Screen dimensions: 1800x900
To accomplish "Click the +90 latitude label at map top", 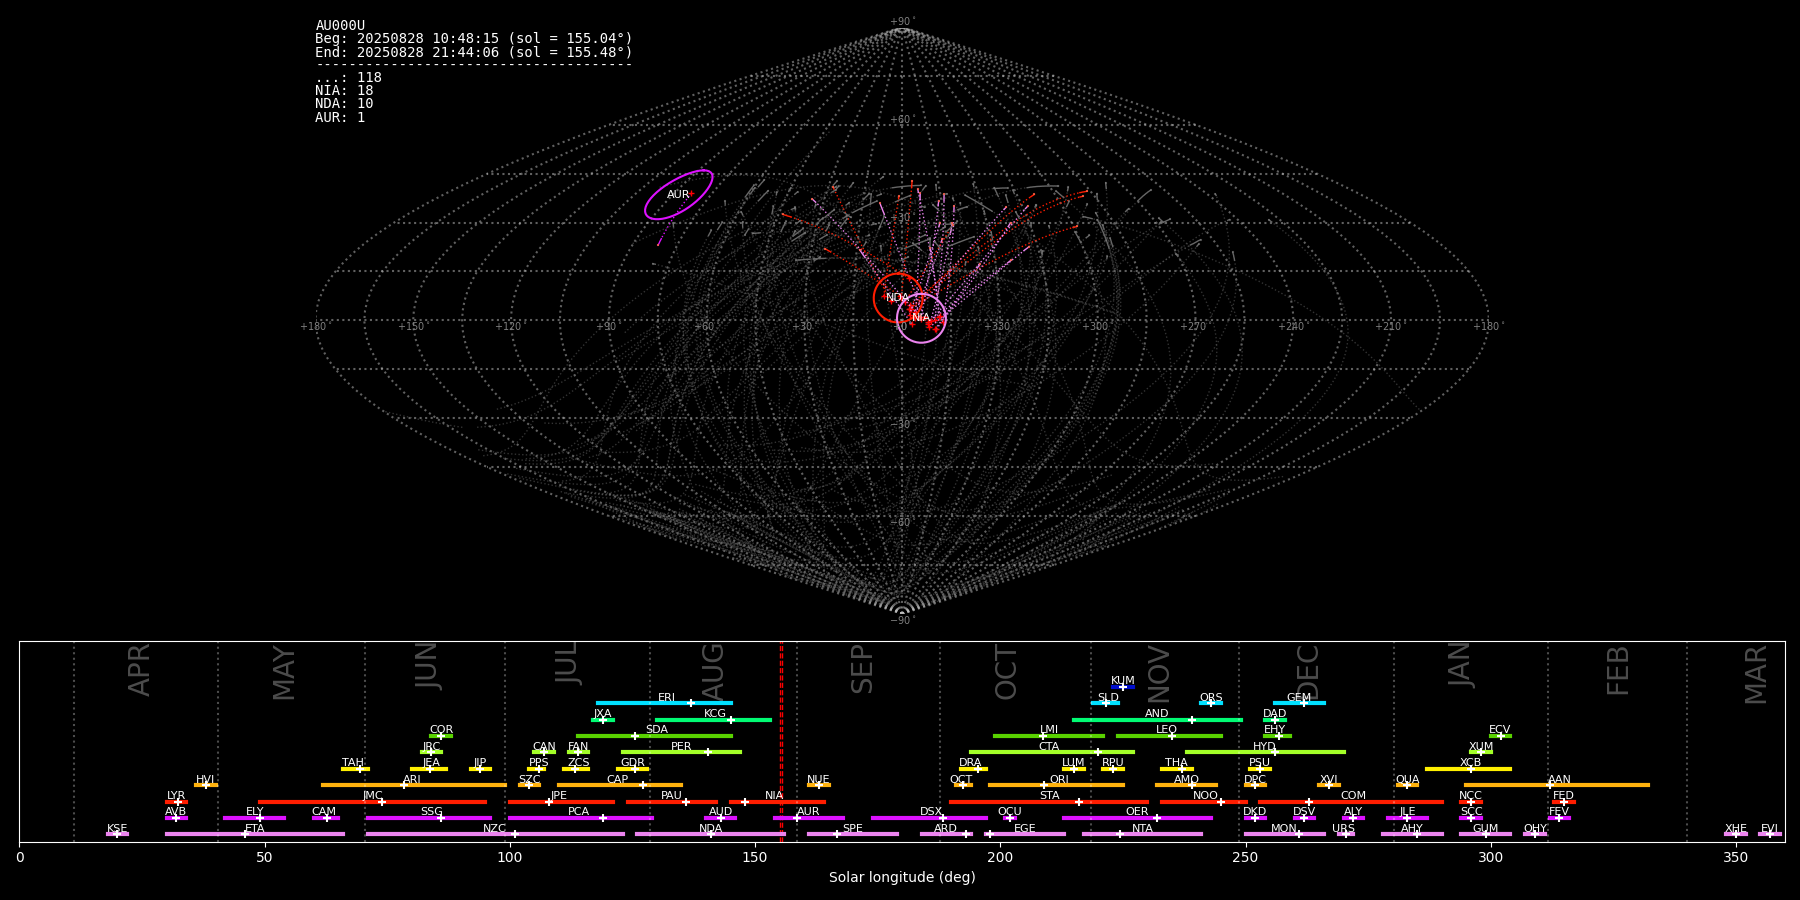I will pyautogui.click(x=901, y=22).
